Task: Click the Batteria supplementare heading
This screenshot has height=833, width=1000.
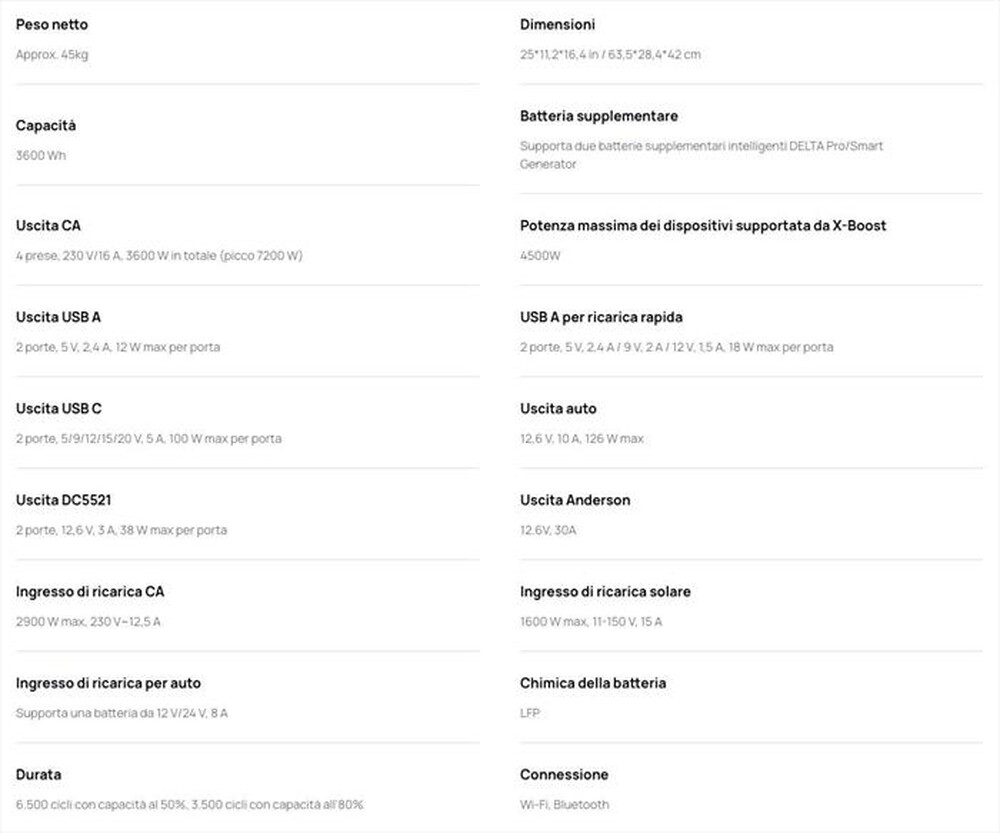Action: [x=599, y=117]
